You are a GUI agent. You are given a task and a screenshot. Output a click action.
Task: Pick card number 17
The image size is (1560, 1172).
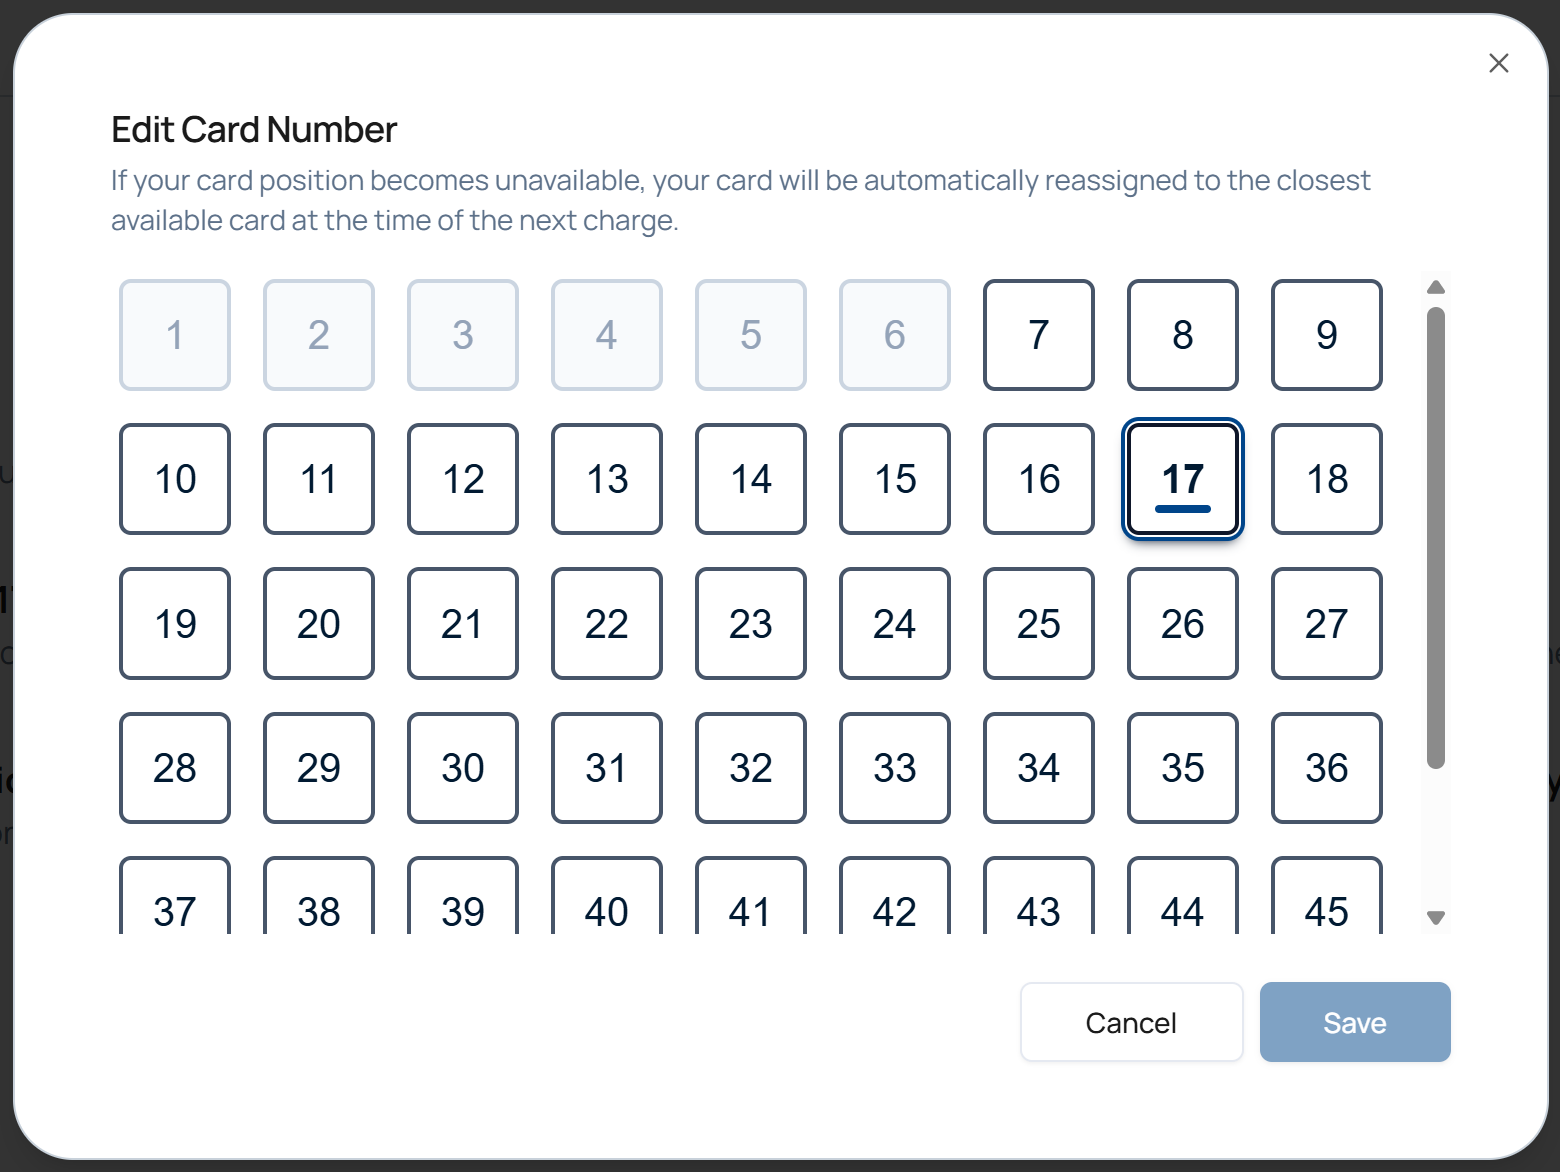pyautogui.click(x=1182, y=479)
